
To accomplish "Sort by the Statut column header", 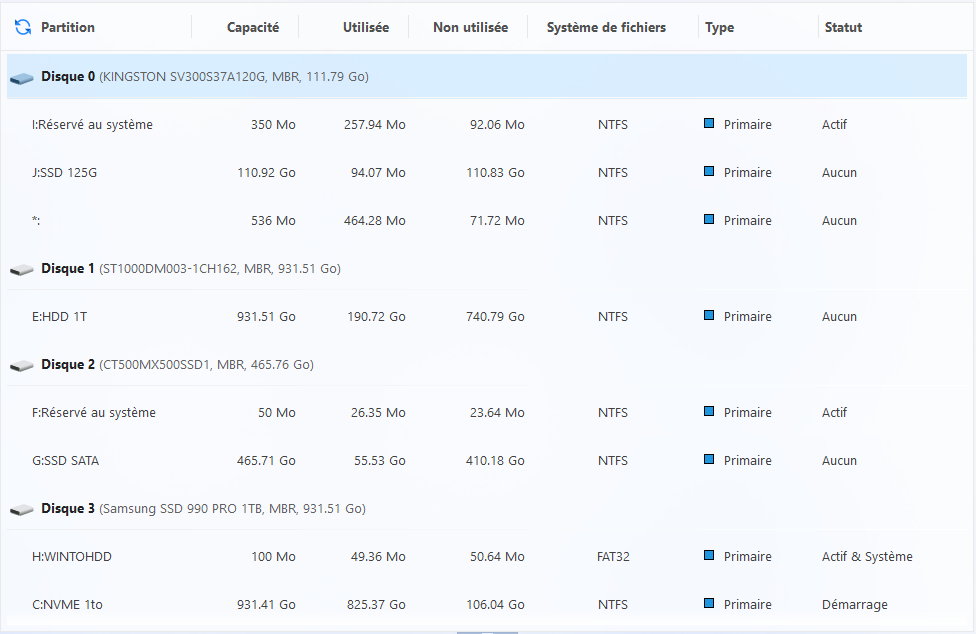I will (x=843, y=27).
